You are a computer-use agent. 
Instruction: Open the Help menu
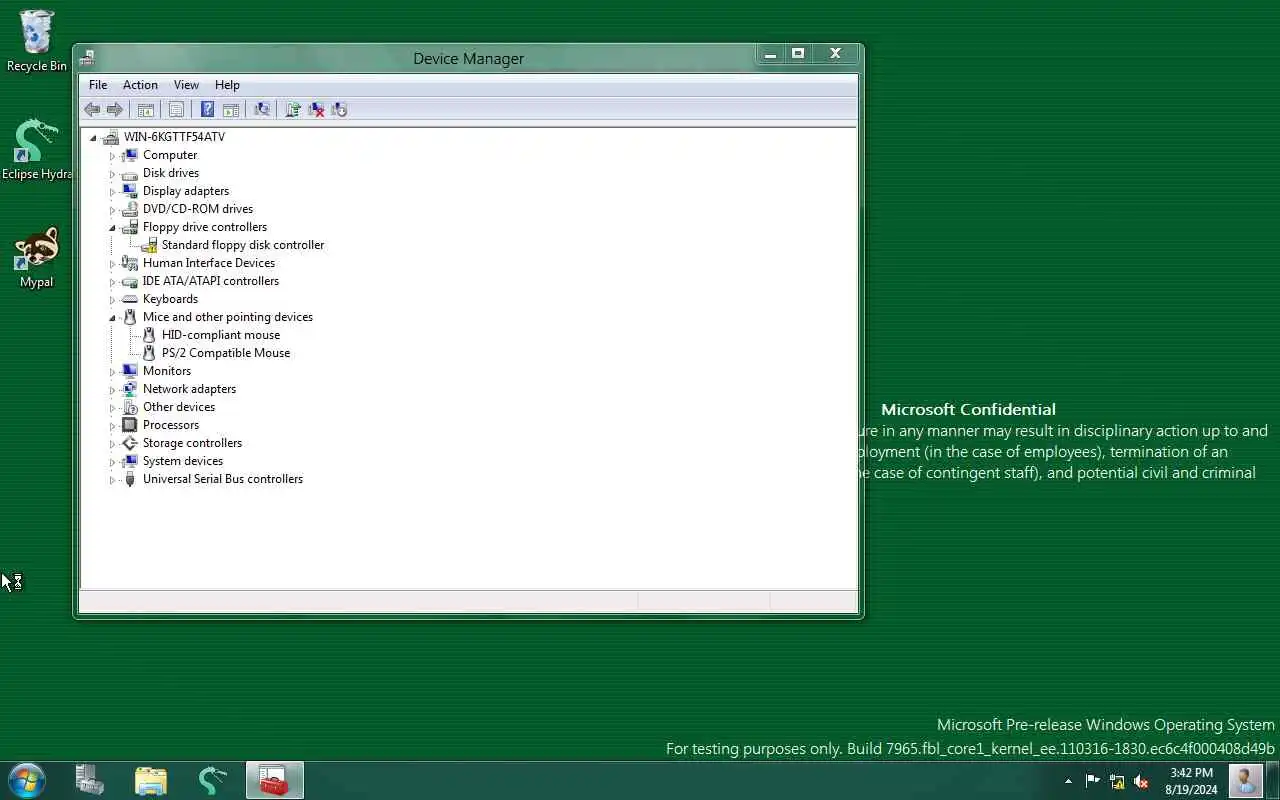[x=227, y=85]
